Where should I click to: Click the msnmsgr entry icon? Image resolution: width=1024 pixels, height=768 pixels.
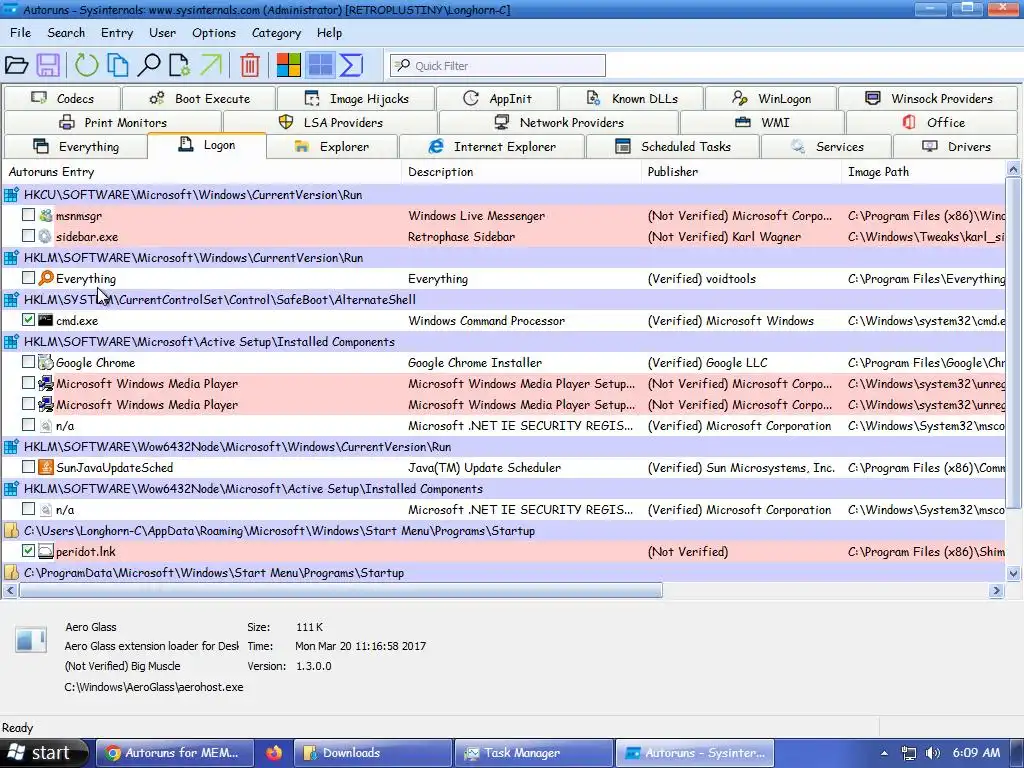pos(45,215)
